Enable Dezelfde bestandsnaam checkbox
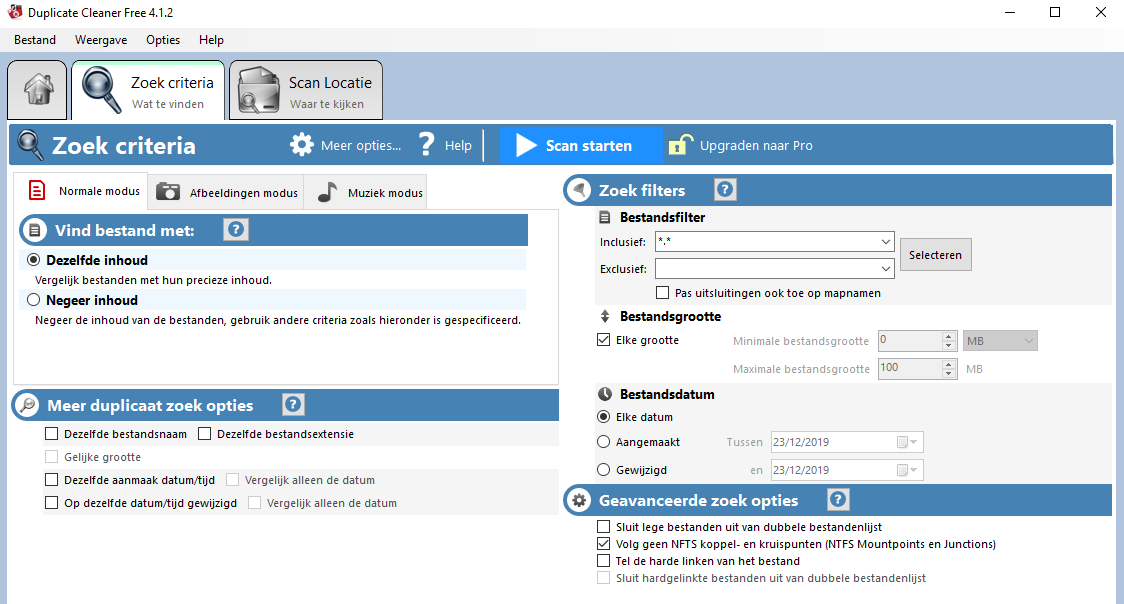1124x604 pixels. click(52, 433)
